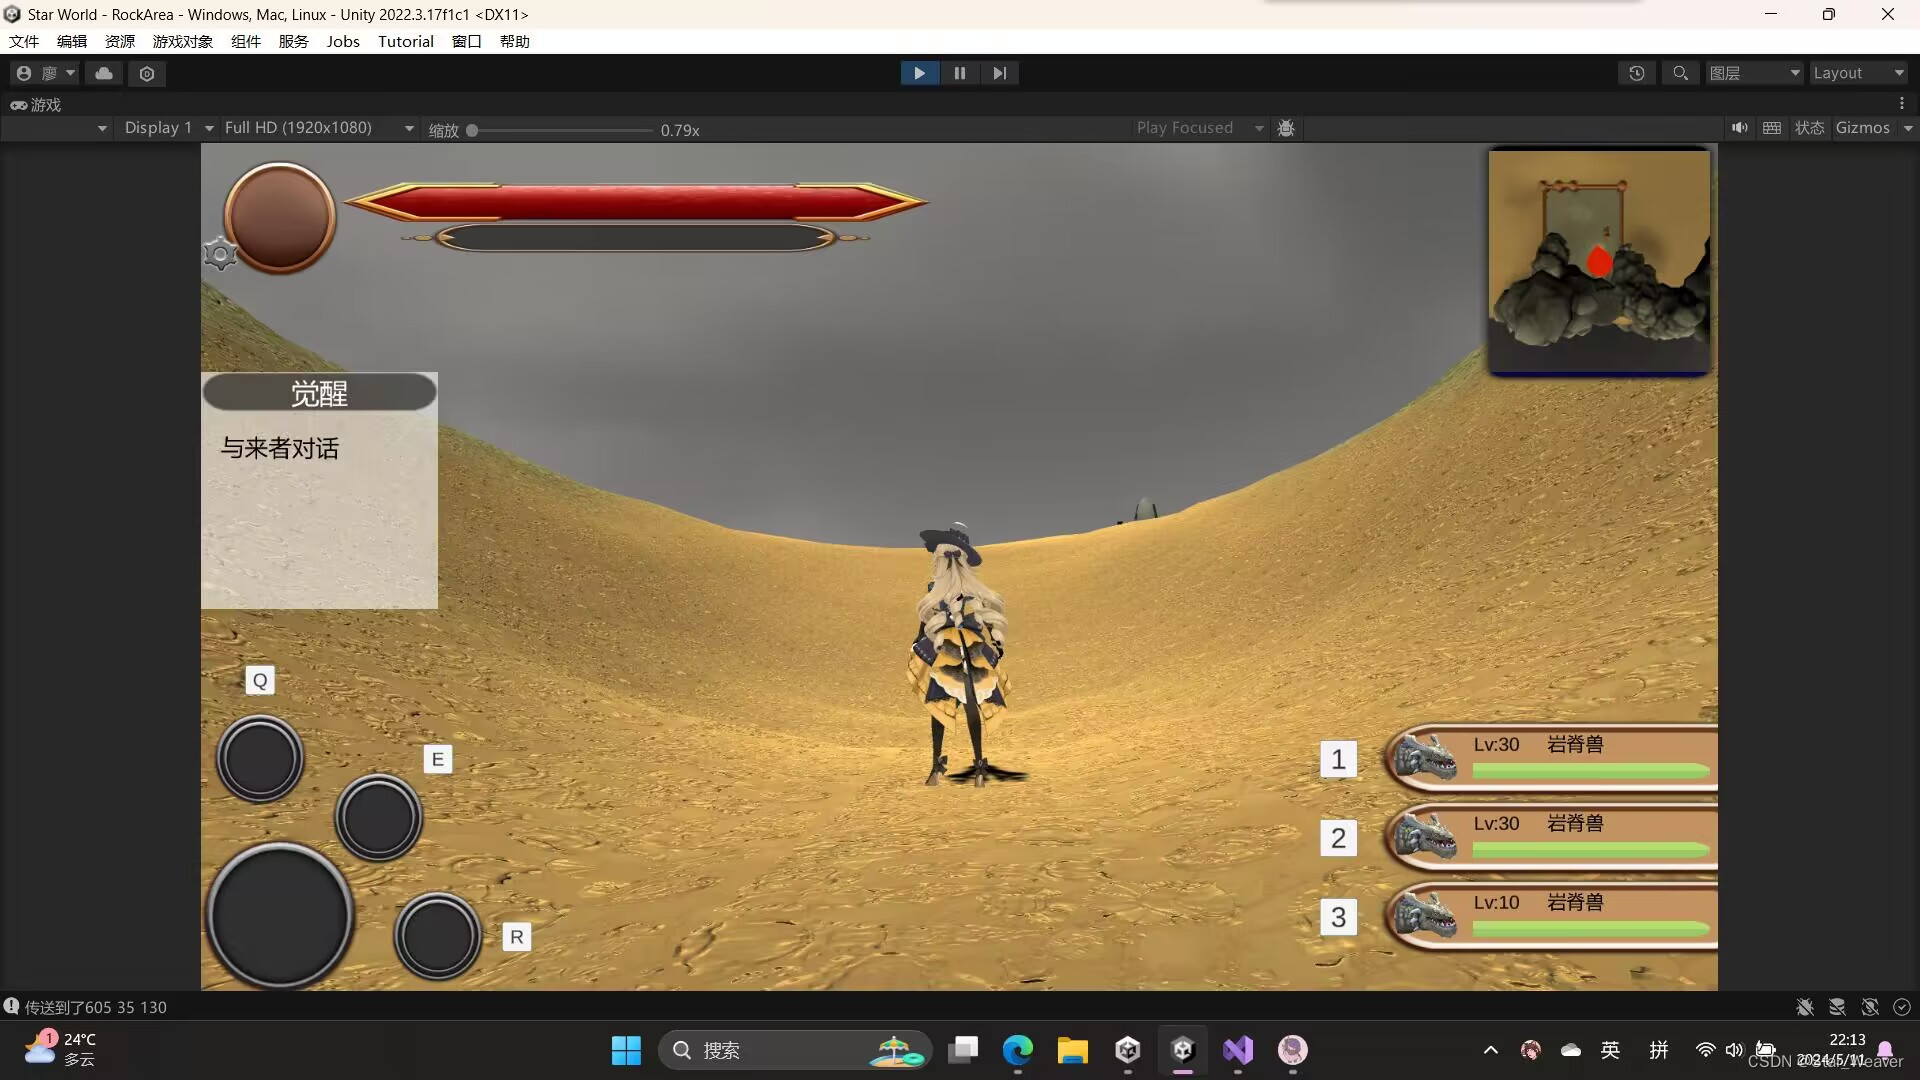1920x1080 pixels.
Task: Click the skill button next to E
Action: [378, 817]
